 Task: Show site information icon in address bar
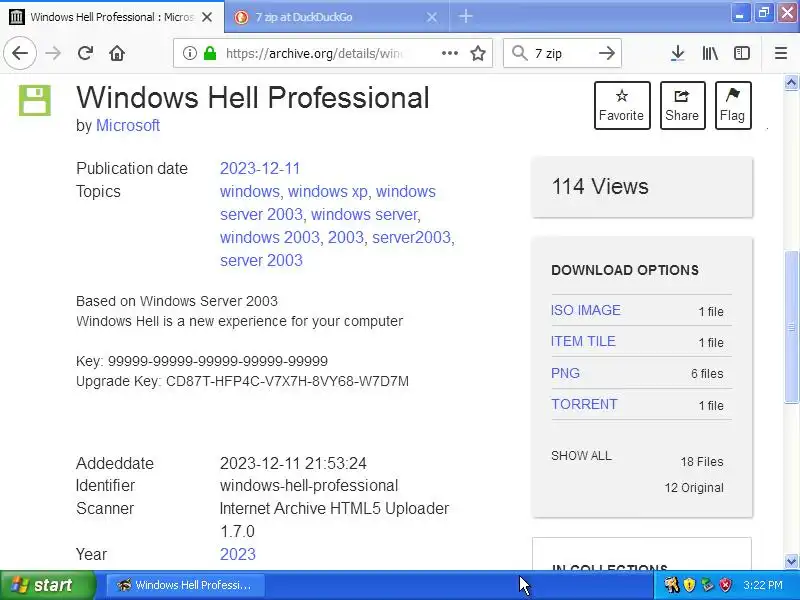click(190, 53)
